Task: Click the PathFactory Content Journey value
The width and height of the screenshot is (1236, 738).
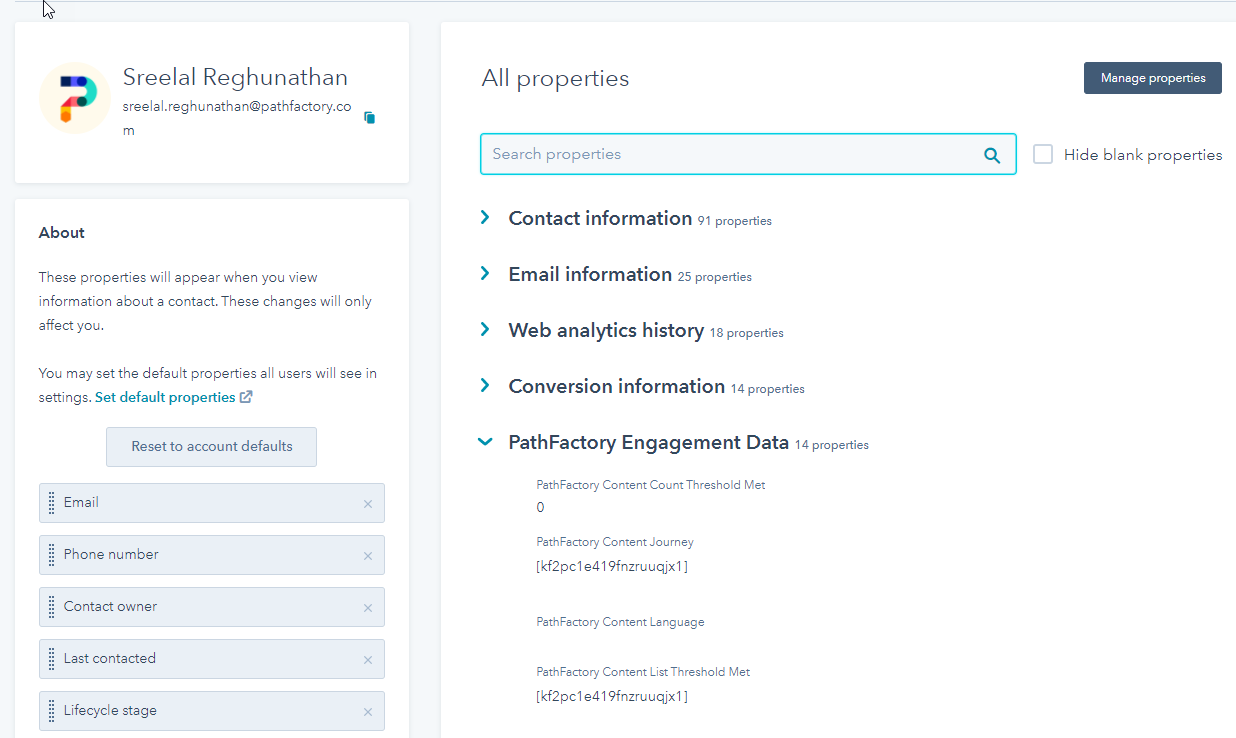Action: [612, 566]
